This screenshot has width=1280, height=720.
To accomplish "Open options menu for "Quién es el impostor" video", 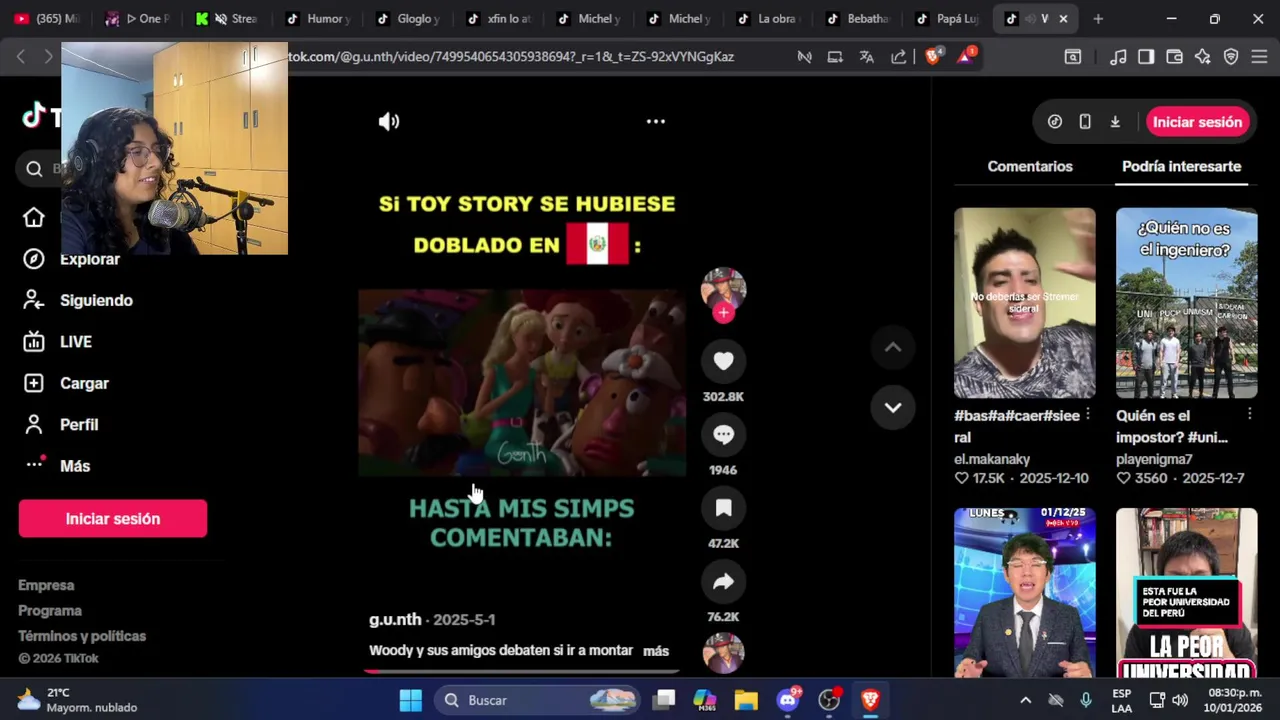I will coord(1250,415).
